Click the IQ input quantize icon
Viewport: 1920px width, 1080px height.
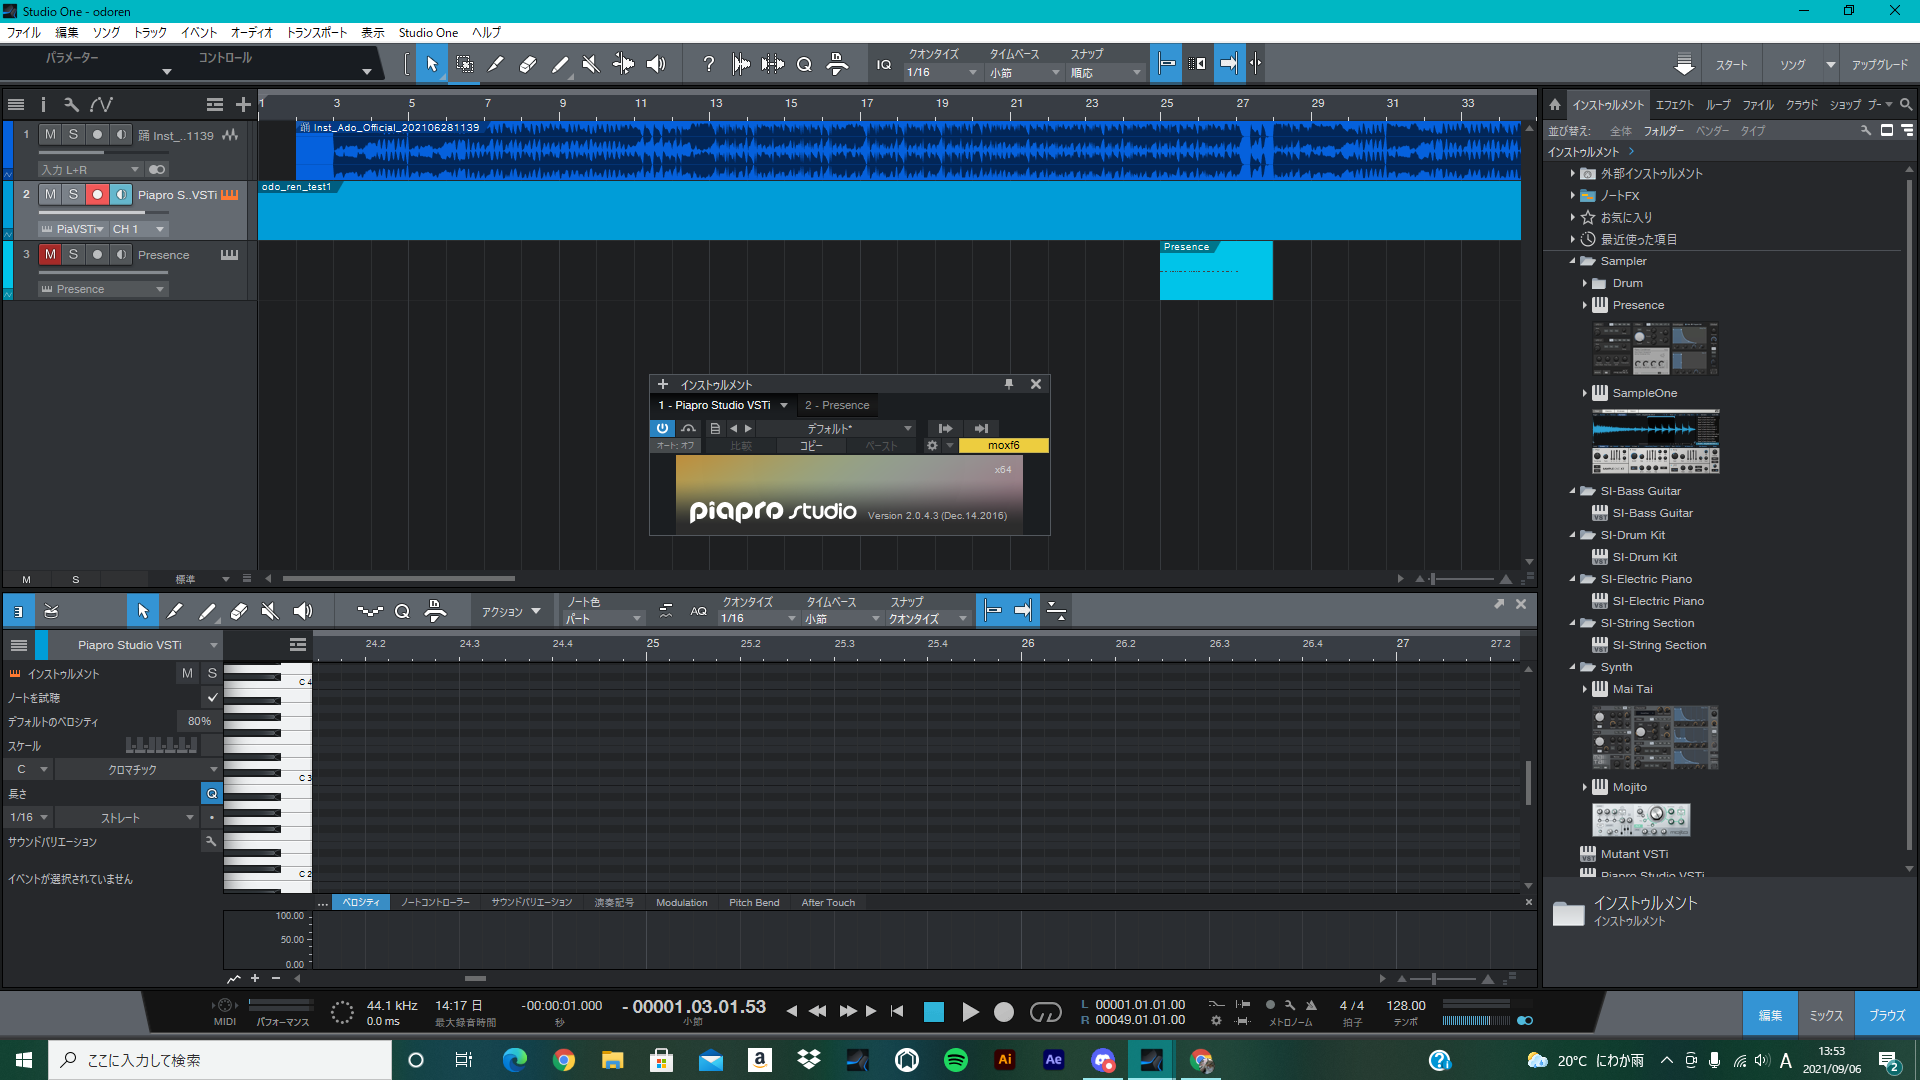[884, 64]
